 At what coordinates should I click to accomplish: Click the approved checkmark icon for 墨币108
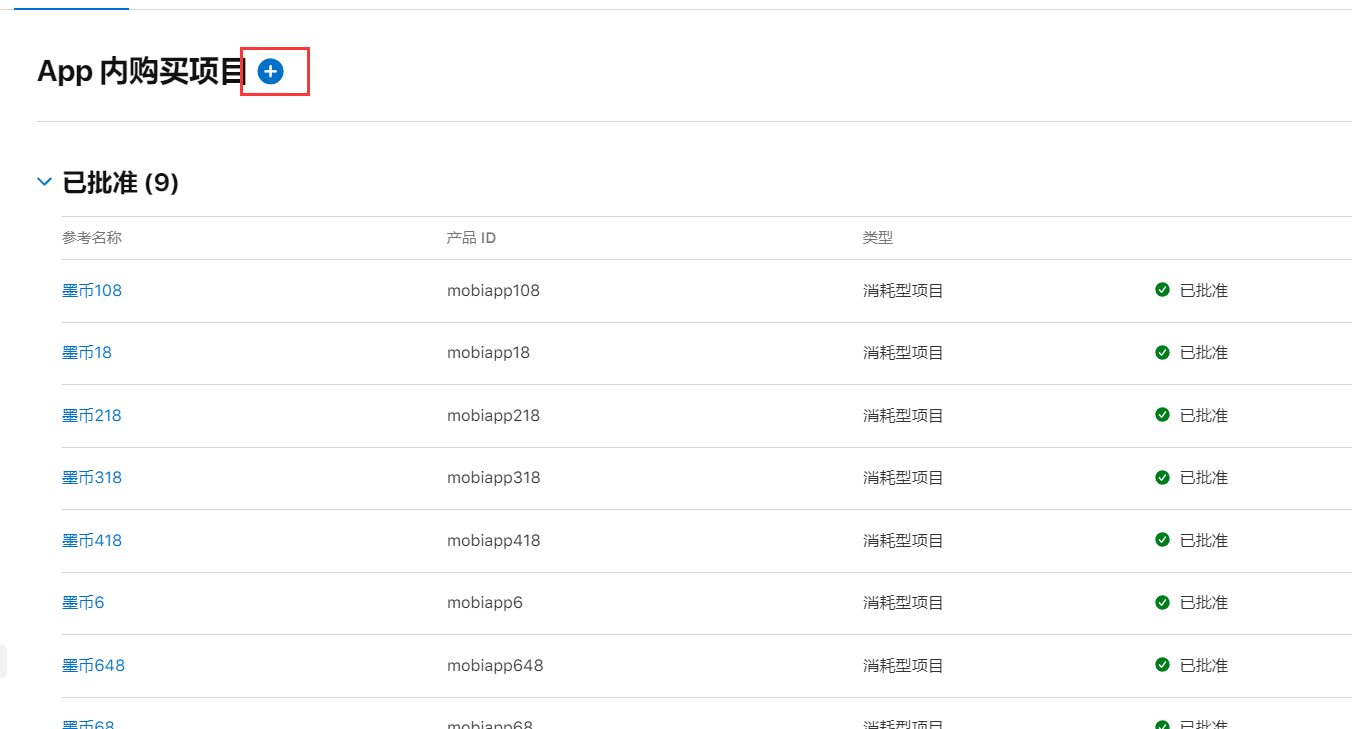click(1162, 290)
